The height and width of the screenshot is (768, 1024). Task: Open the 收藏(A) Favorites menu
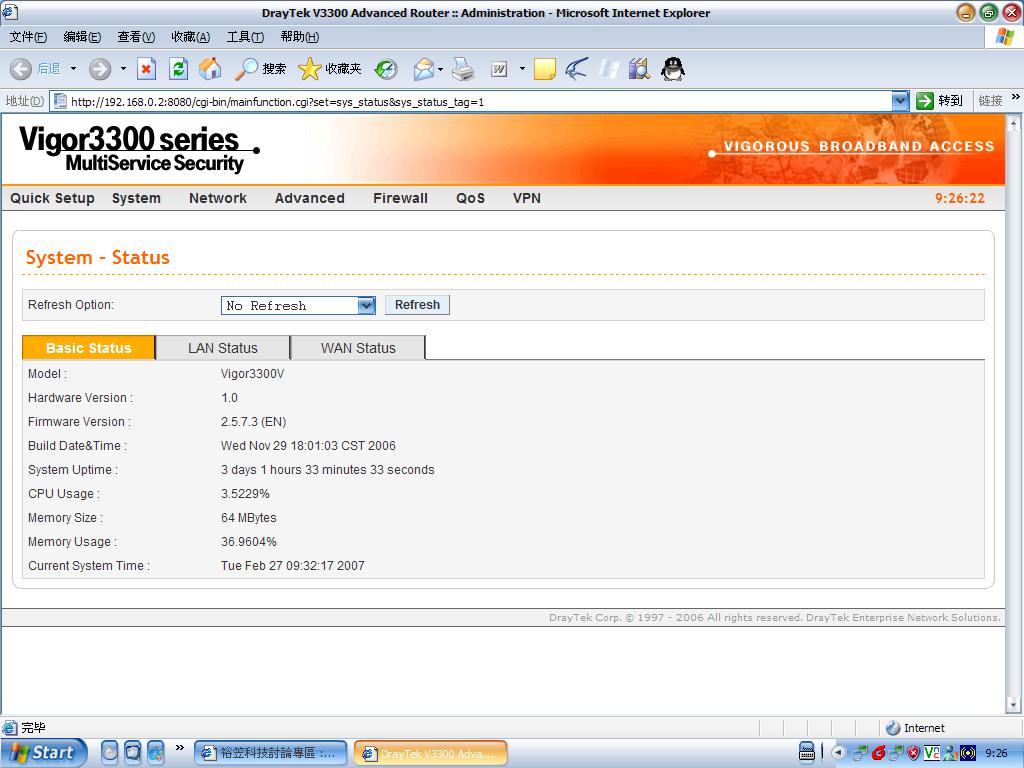coord(191,37)
